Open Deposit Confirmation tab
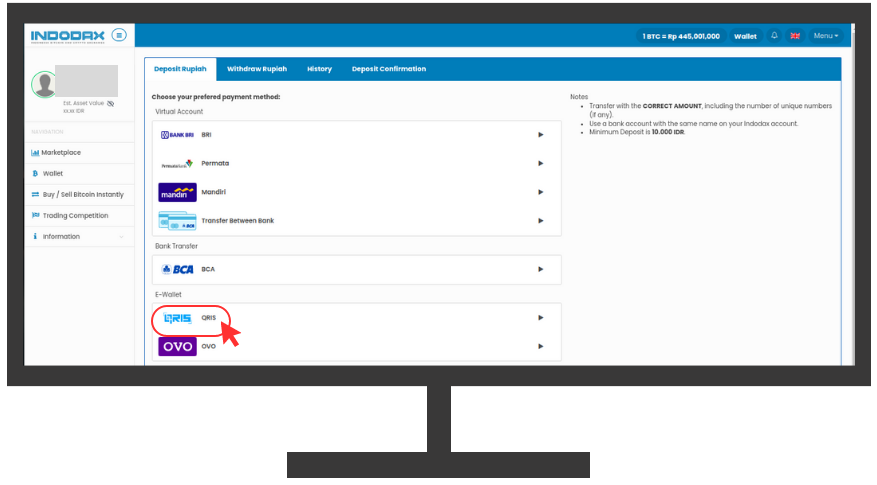This screenshot has height=485, width=877. pos(389,69)
